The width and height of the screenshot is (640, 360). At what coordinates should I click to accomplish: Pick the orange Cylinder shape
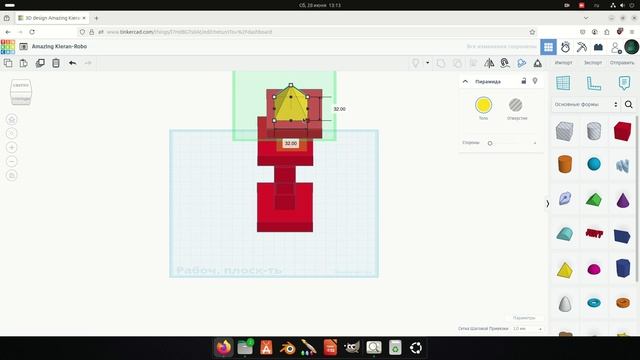pyautogui.click(x=565, y=164)
